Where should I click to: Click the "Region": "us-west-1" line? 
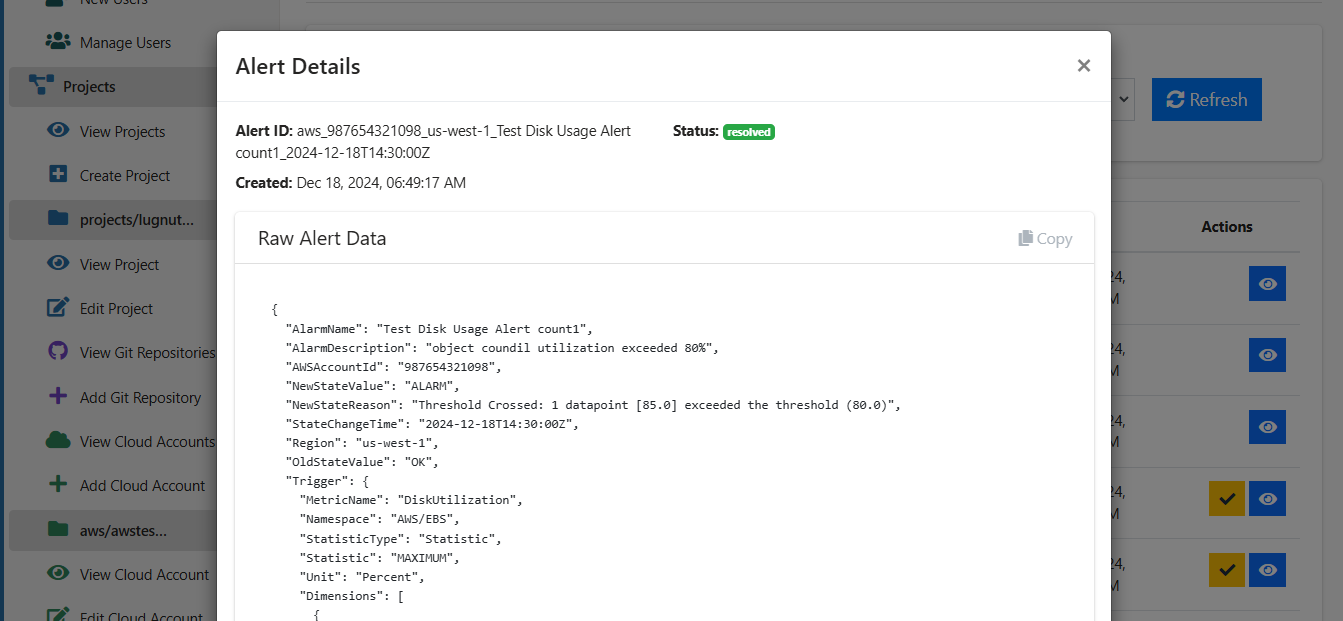click(x=362, y=443)
